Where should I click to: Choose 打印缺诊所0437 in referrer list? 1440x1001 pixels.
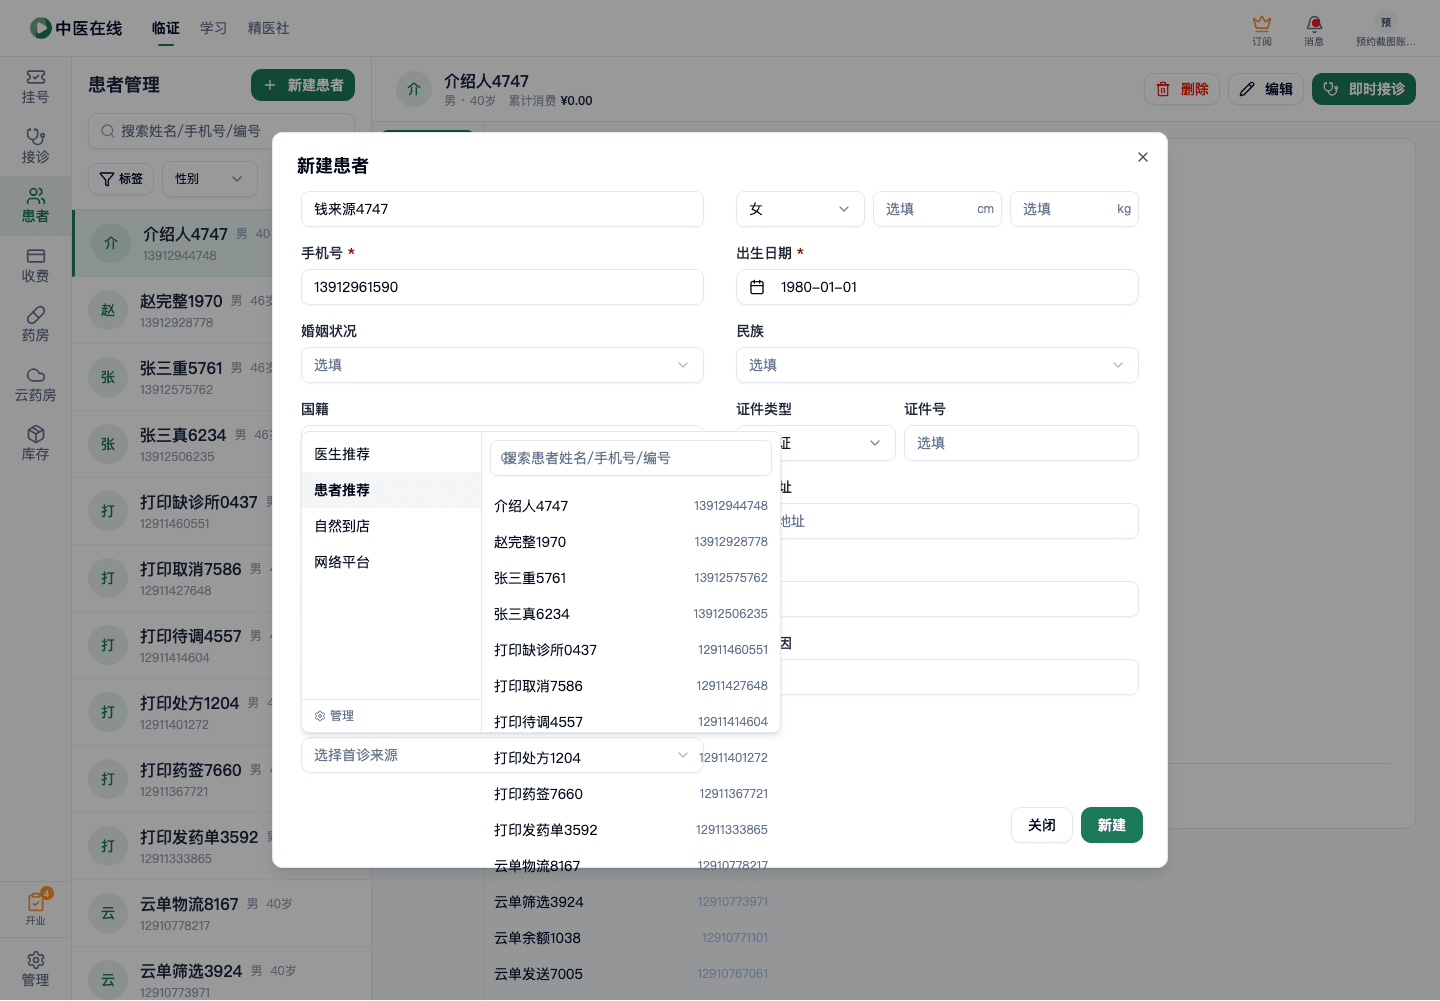click(631, 650)
